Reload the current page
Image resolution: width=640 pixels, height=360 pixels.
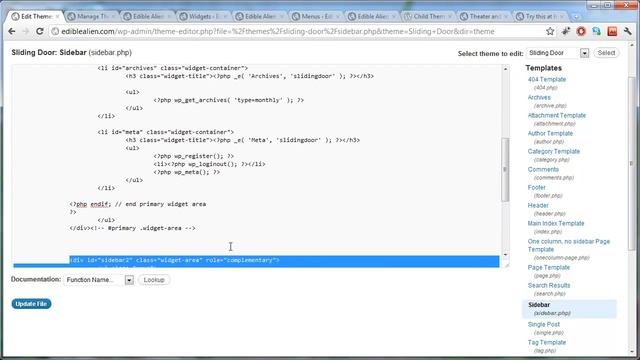pyautogui.click(x=40, y=31)
